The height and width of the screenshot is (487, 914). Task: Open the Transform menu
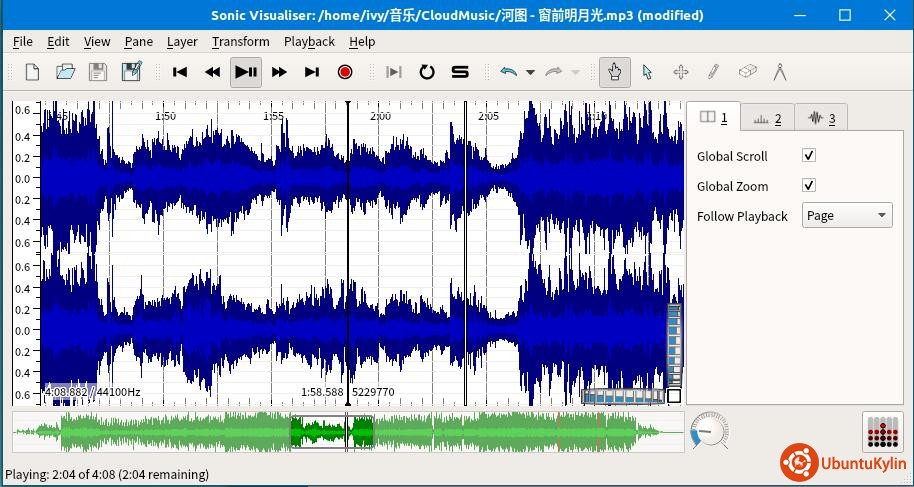tap(240, 41)
